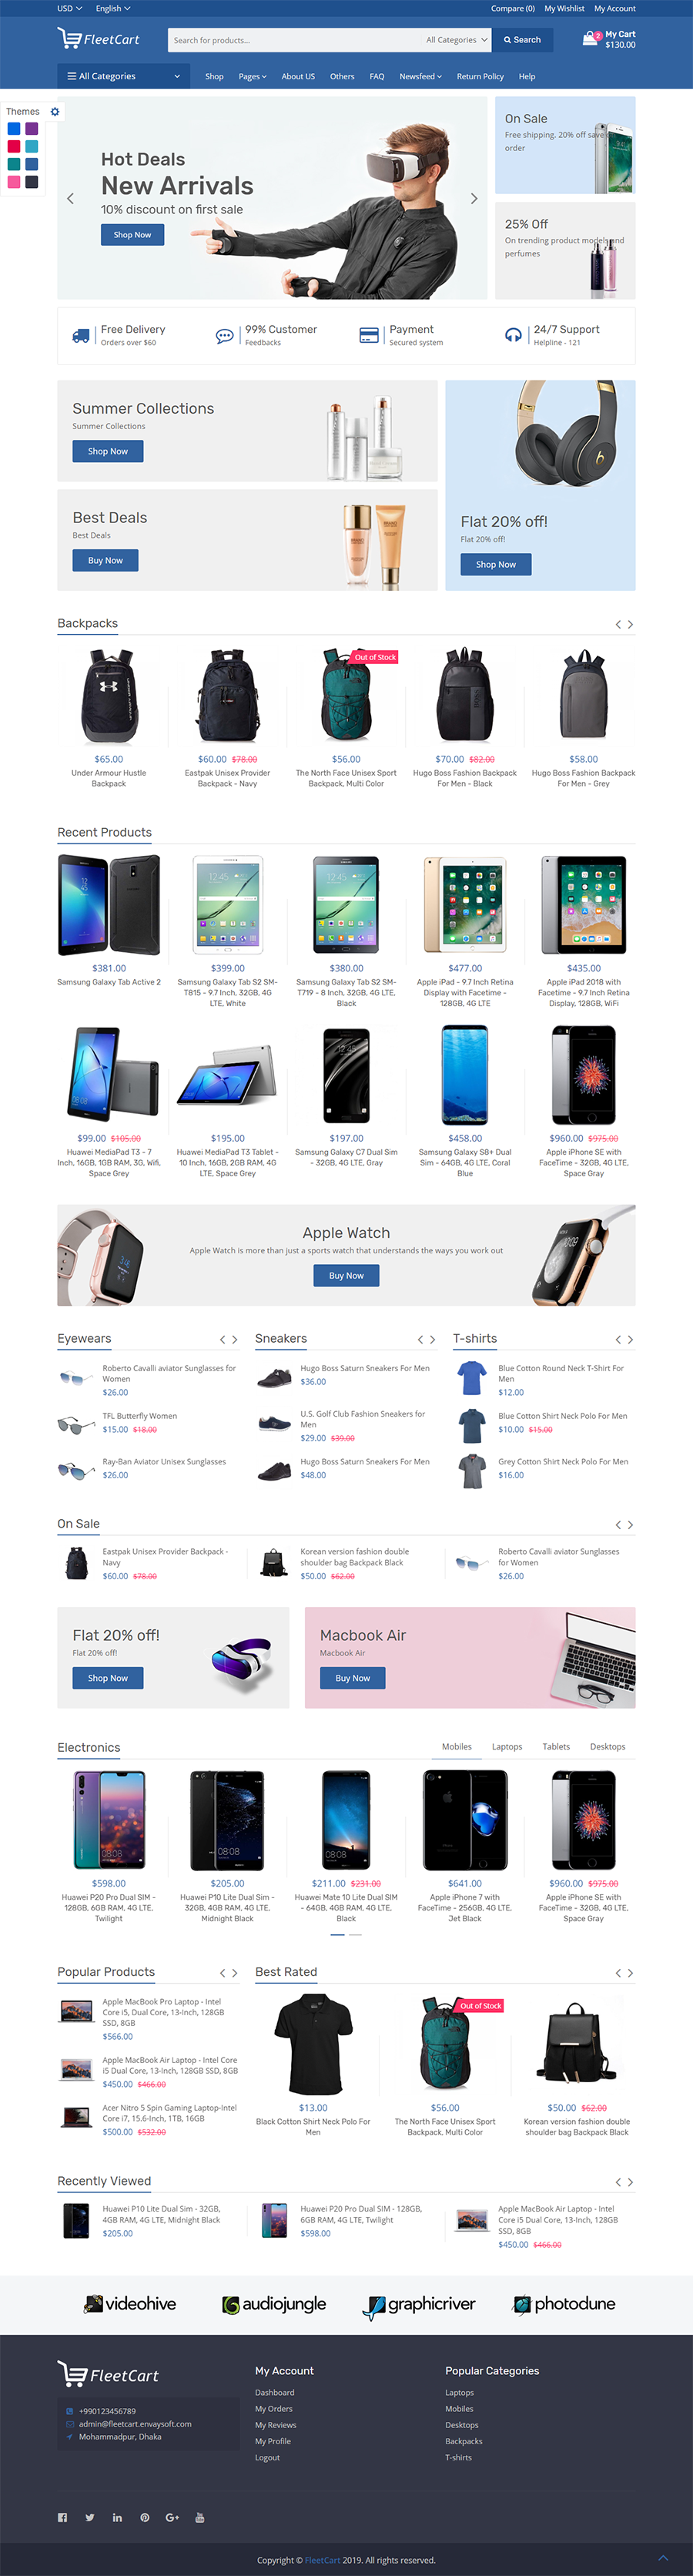Switch to the Laptops electronics tab
Viewport: 693px width, 2576px height.
pos(507,1746)
